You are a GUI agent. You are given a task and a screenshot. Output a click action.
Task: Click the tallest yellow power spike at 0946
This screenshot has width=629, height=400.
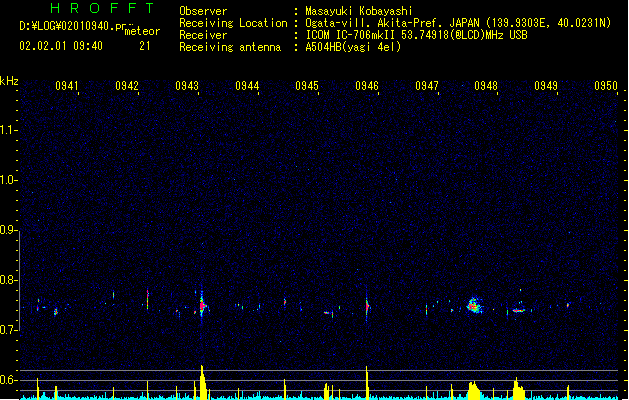point(367,382)
